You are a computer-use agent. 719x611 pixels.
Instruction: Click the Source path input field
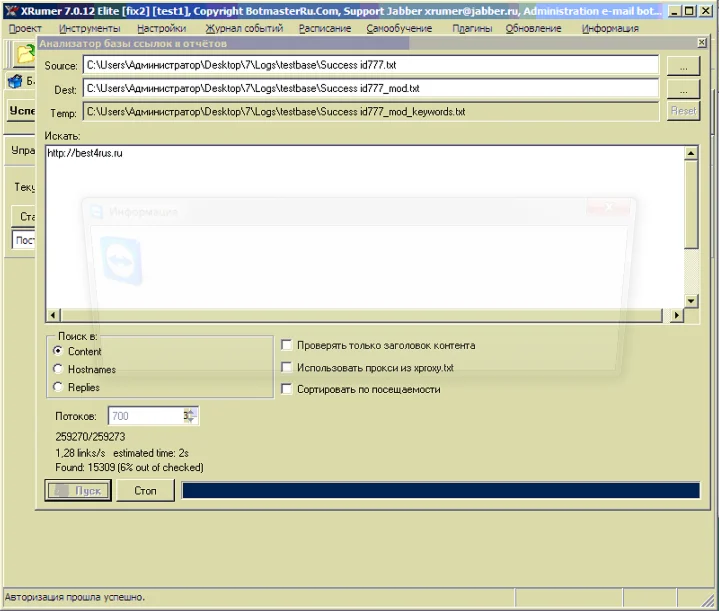371,65
